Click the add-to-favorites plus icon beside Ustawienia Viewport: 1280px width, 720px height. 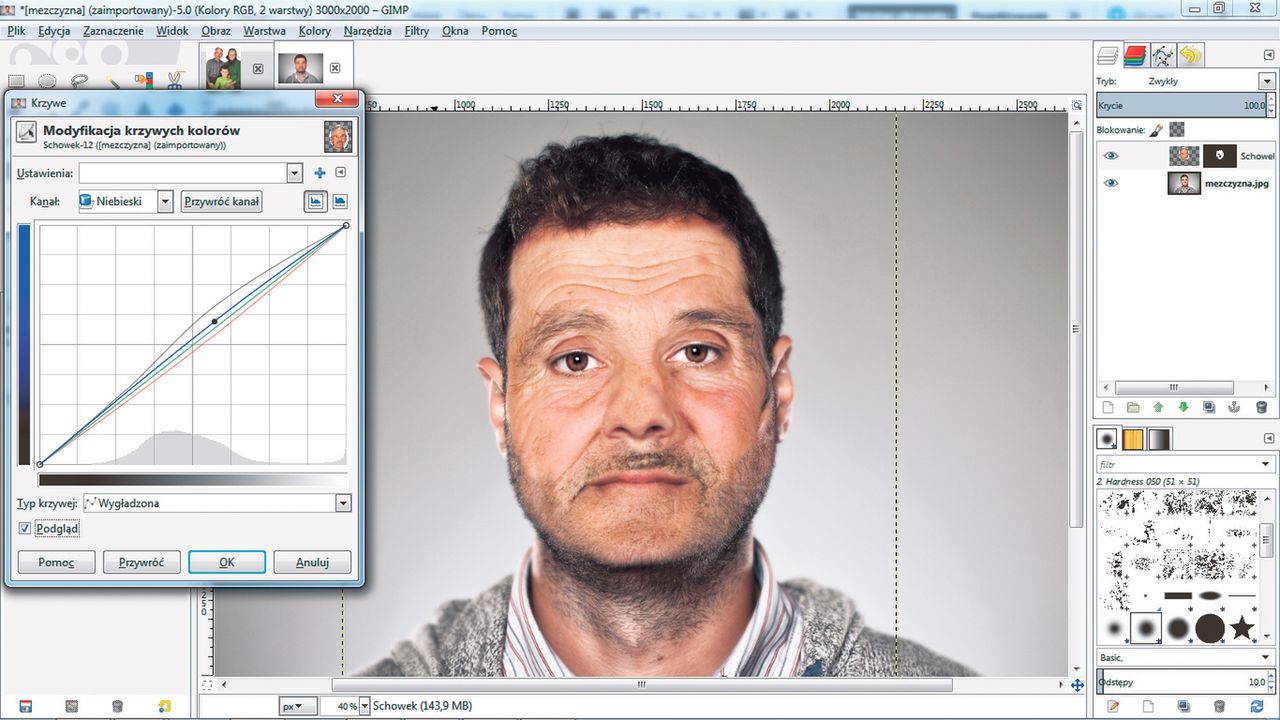(x=320, y=173)
